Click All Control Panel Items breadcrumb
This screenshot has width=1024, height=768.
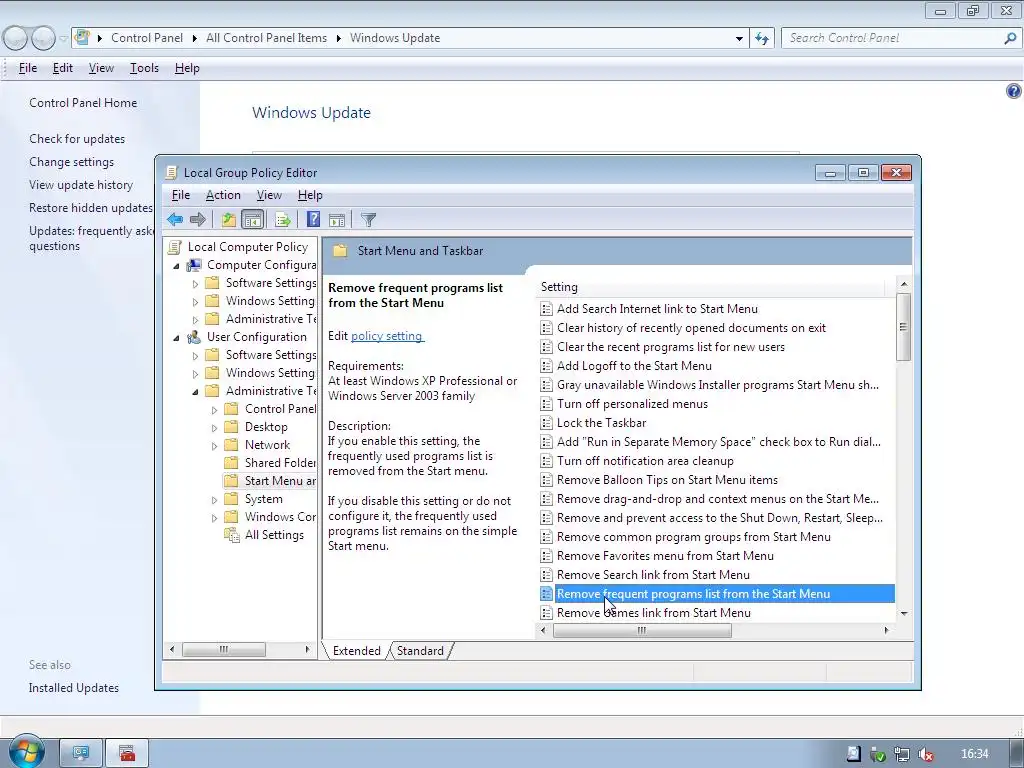[266, 38]
